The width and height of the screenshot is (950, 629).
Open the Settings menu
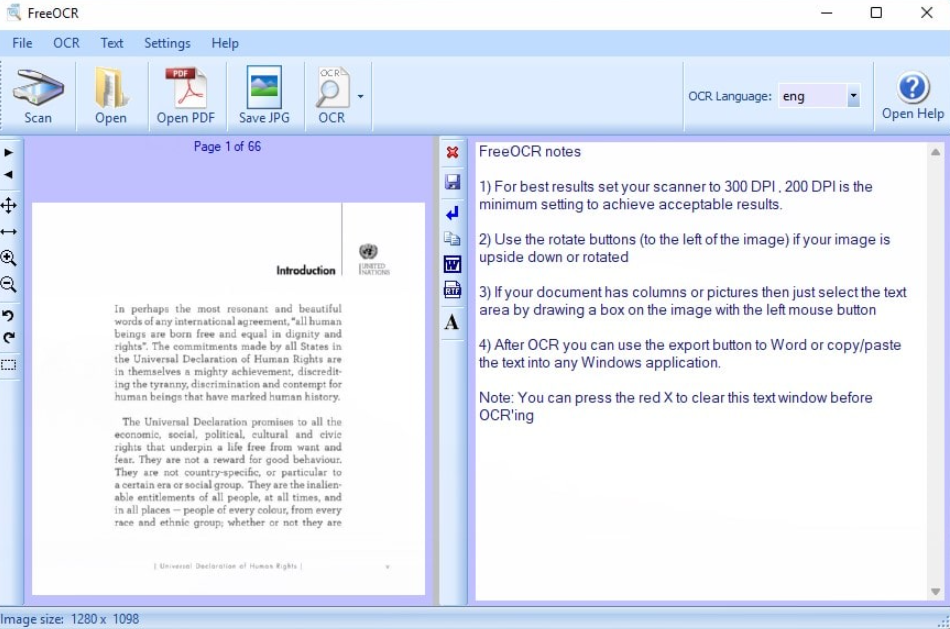(167, 43)
